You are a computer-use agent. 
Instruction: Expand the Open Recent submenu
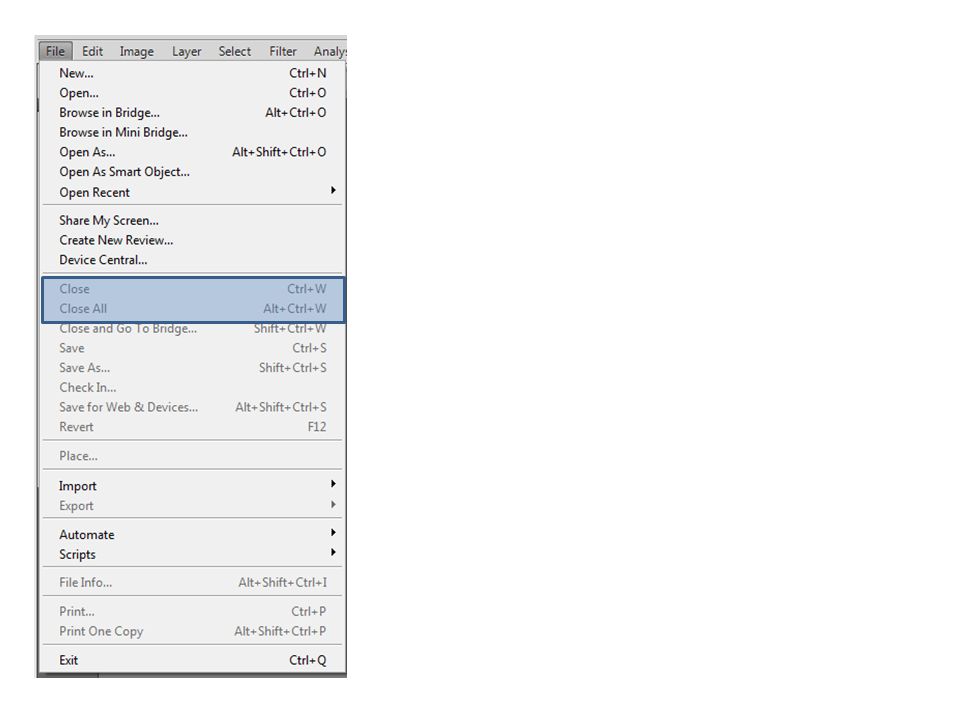[193, 192]
